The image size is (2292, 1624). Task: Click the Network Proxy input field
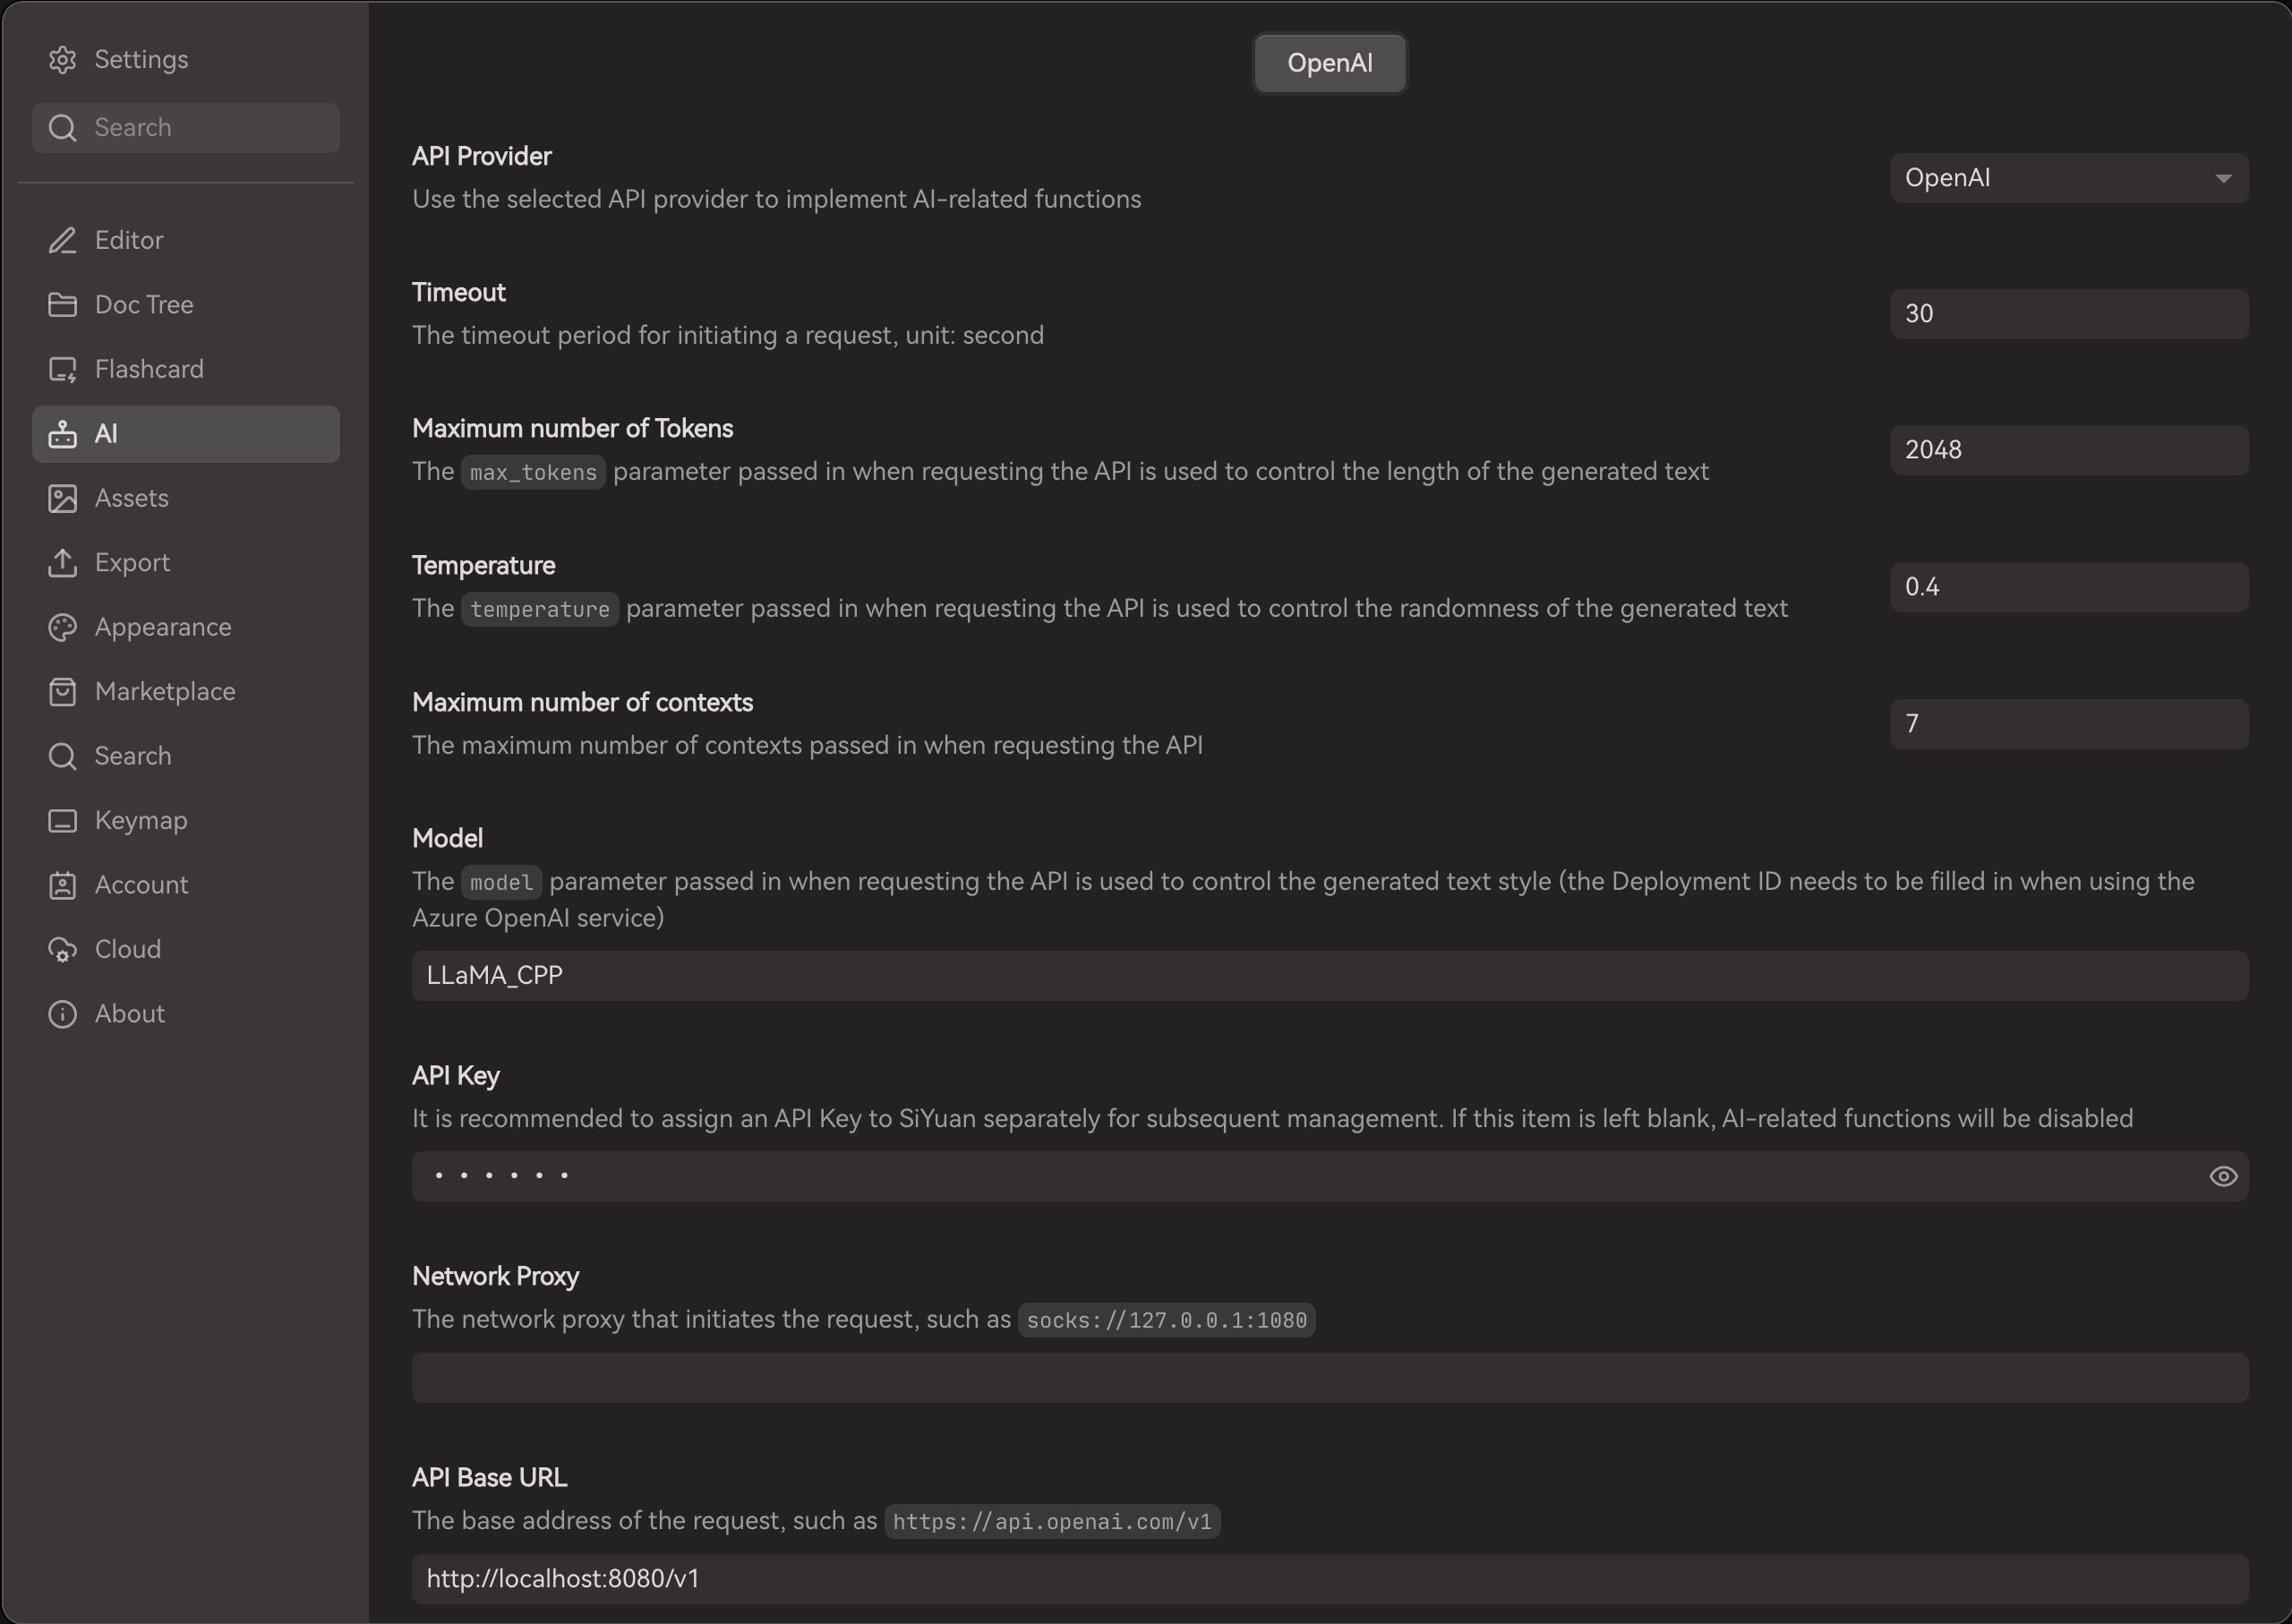click(1329, 1378)
